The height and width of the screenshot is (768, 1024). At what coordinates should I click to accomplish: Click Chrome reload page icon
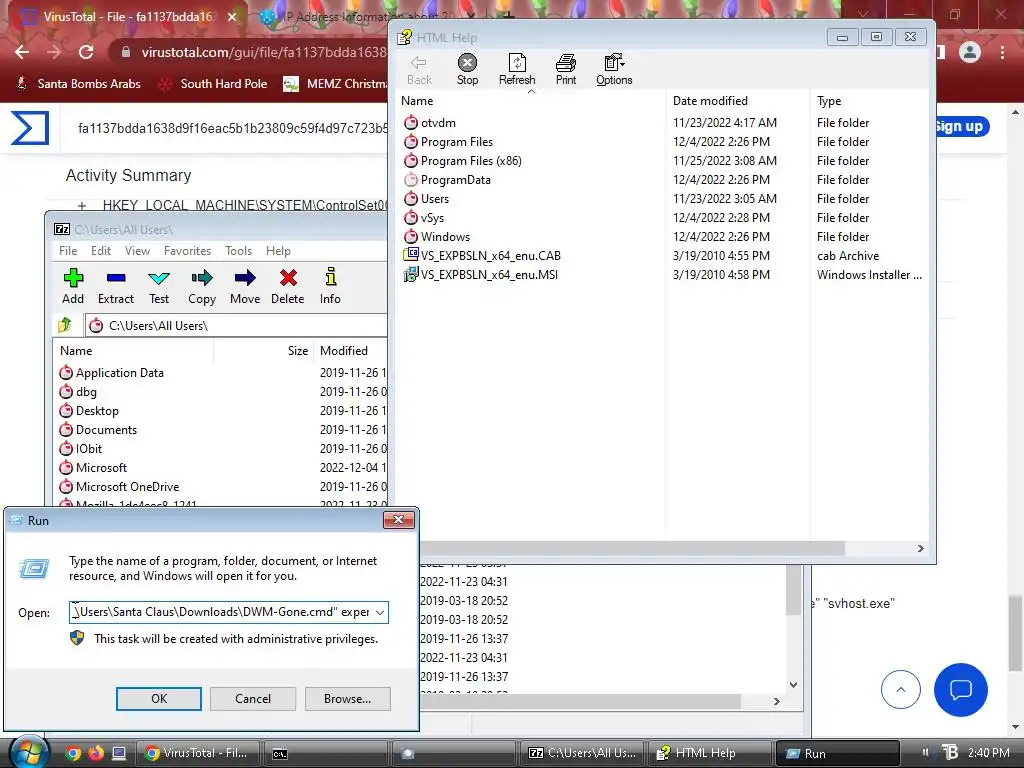86,52
